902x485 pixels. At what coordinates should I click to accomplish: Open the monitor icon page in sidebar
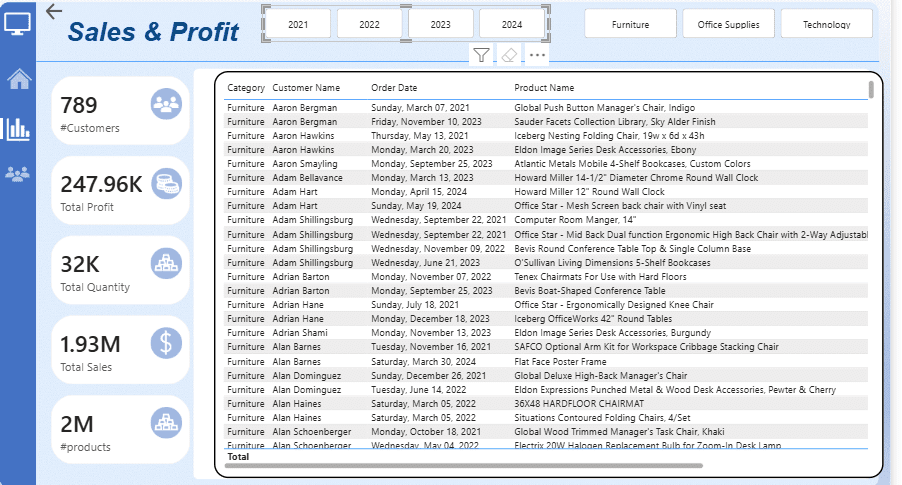[18, 21]
